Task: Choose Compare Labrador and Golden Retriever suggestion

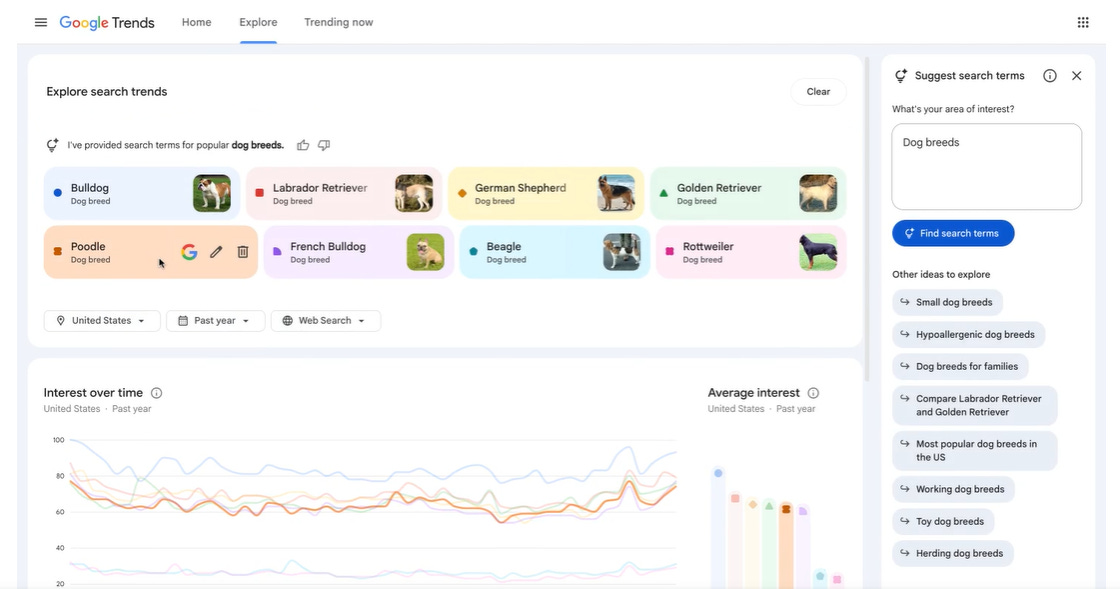Action: (974, 406)
